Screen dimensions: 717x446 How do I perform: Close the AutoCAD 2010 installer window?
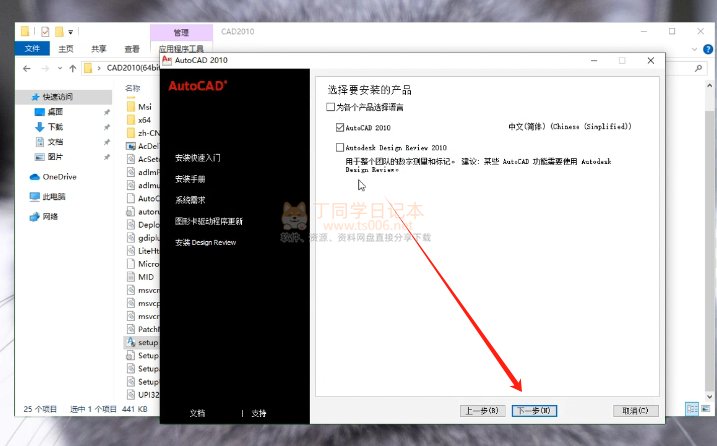651,60
